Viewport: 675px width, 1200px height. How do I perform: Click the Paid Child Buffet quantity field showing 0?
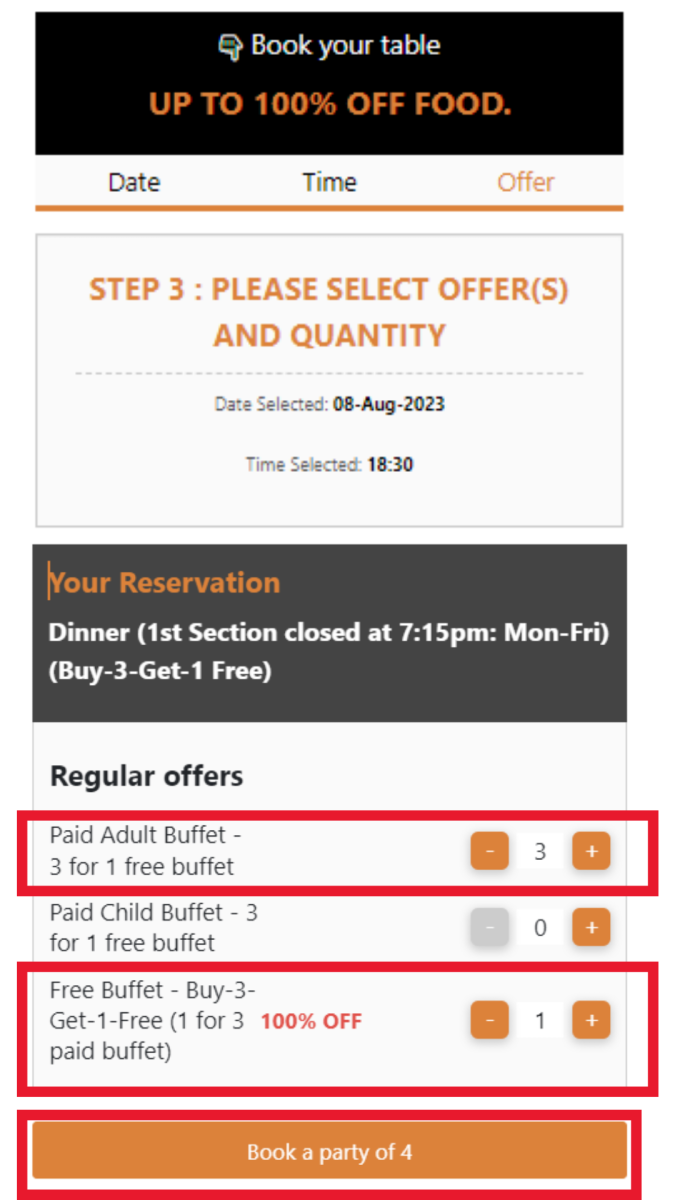pyautogui.click(x=540, y=928)
